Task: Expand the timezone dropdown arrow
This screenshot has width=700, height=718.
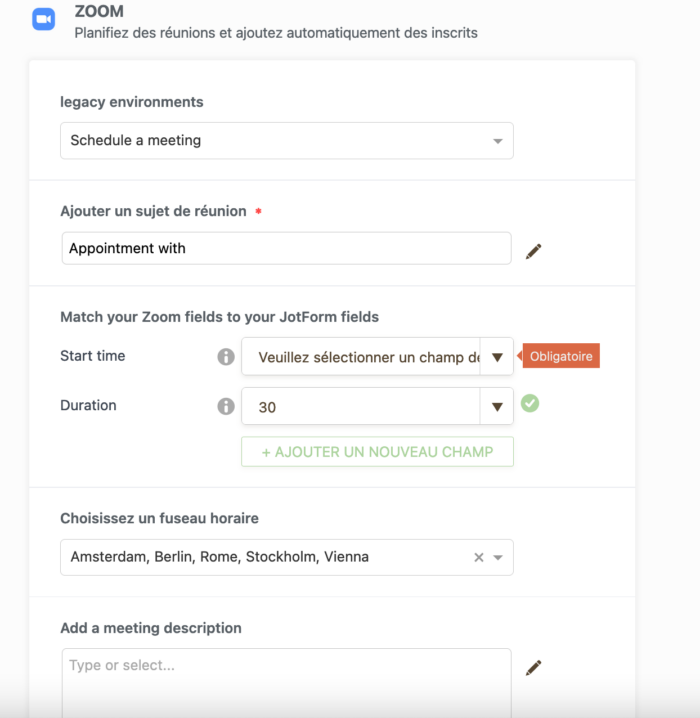Action: point(498,558)
